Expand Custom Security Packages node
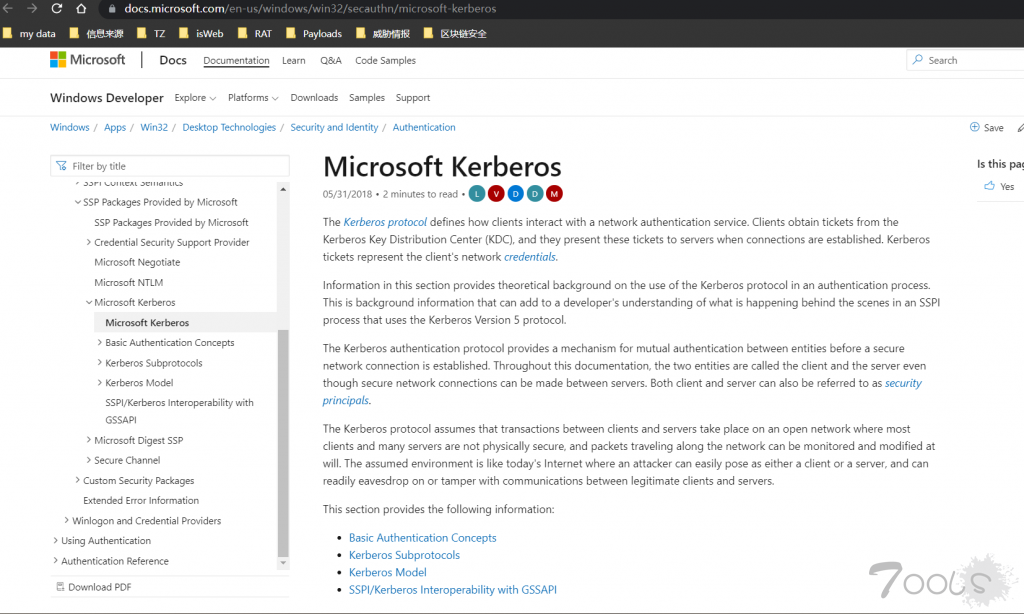Image resolution: width=1024 pixels, height=614 pixels. (x=78, y=480)
